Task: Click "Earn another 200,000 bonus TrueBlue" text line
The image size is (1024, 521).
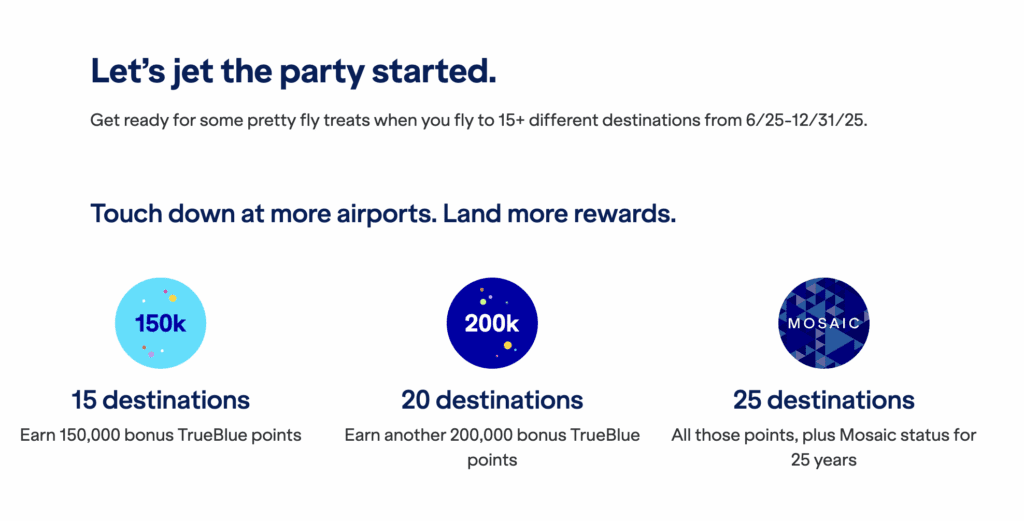Action: 491,435
